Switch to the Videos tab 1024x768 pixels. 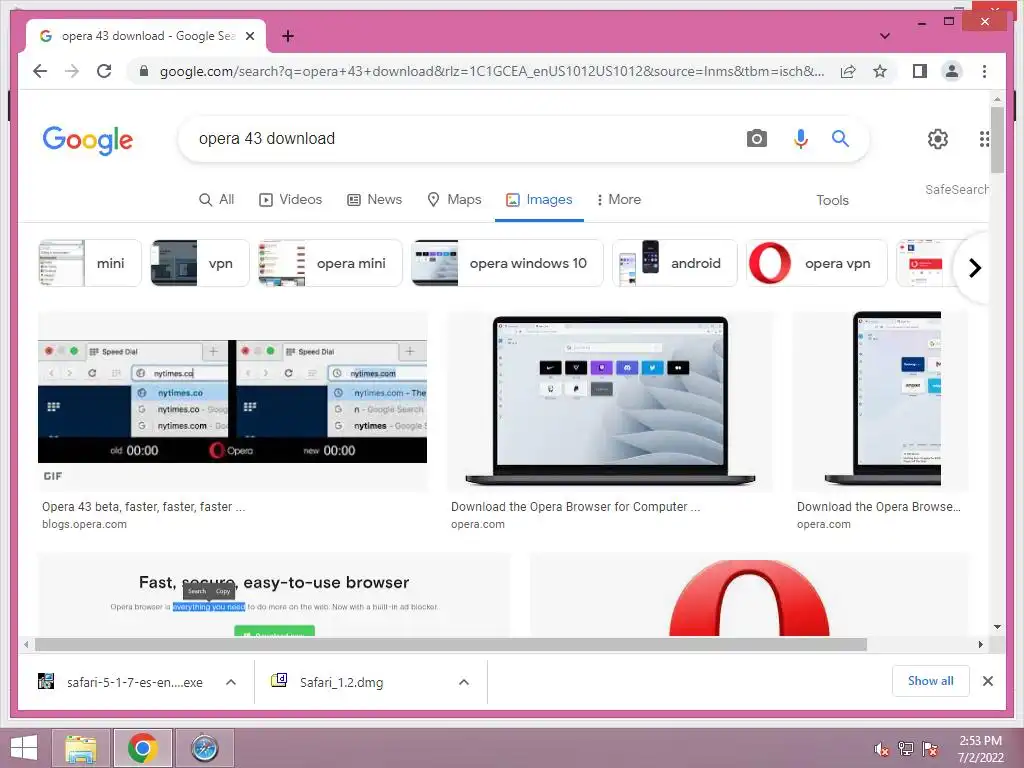pos(291,200)
